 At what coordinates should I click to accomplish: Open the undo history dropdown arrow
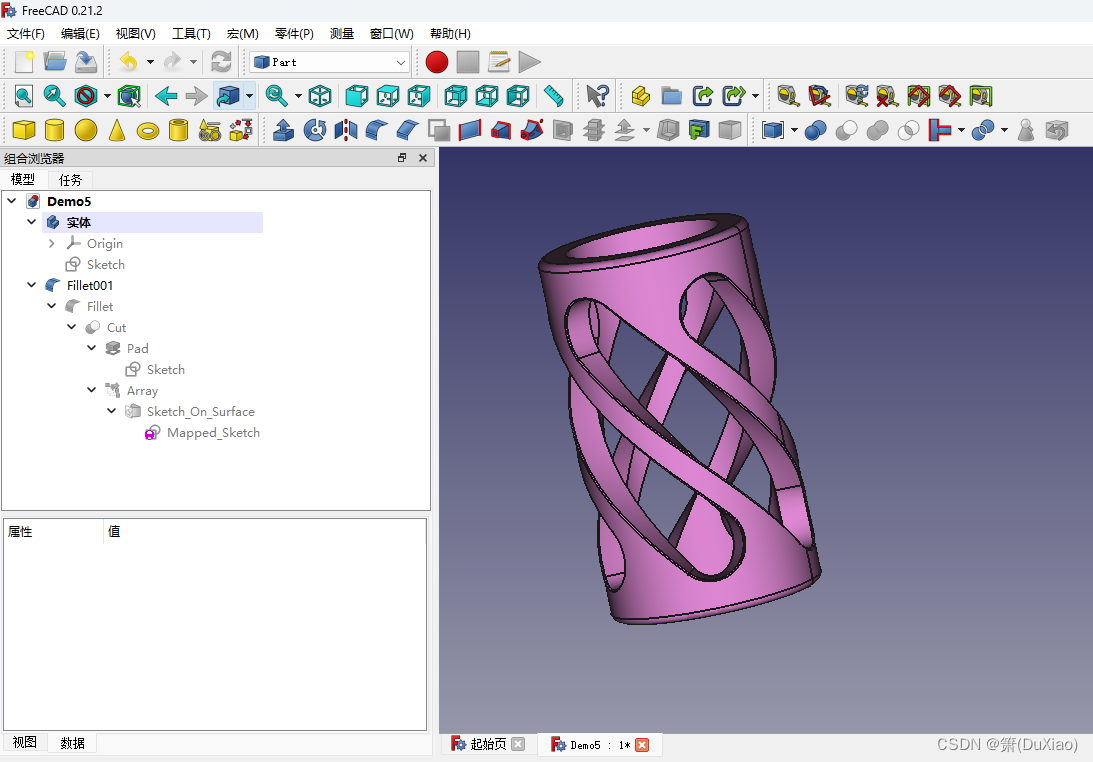click(x=151, y=62)
